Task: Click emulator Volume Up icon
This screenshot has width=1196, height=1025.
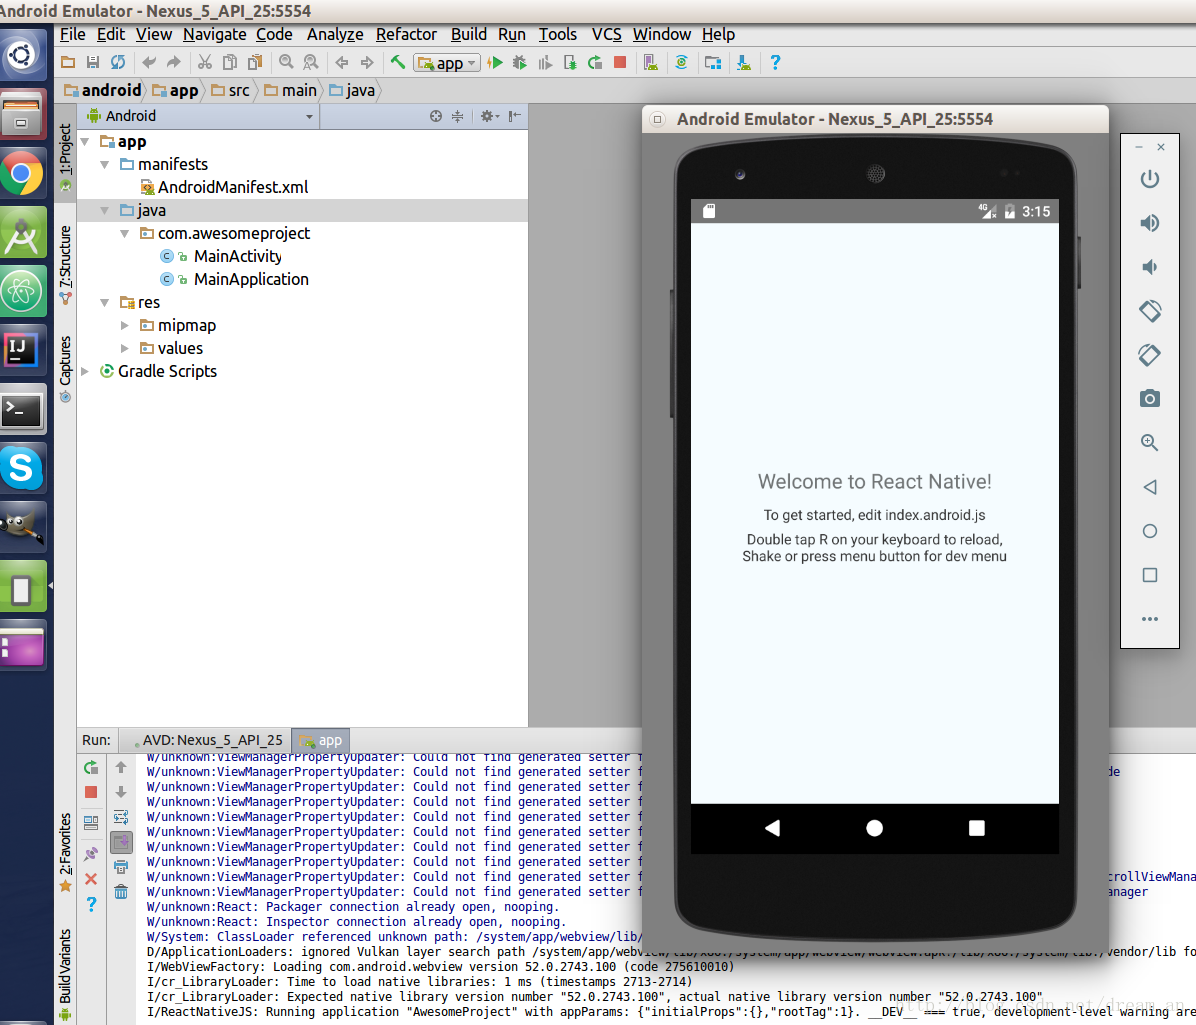Action: tap(1149, 223)
